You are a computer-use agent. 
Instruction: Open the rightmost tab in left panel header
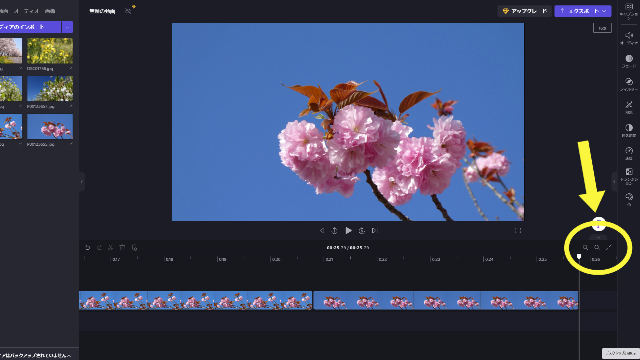pos(50,11)
